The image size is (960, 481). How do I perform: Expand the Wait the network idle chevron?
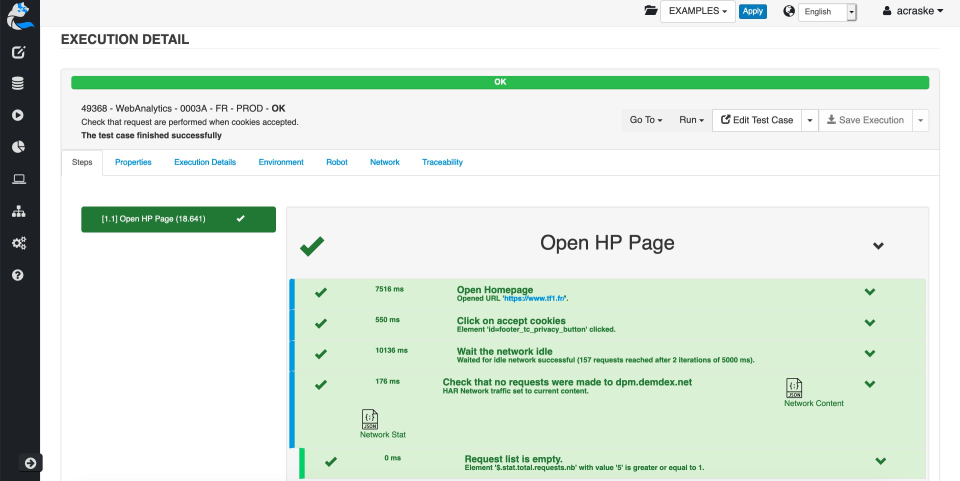(869, 353)
